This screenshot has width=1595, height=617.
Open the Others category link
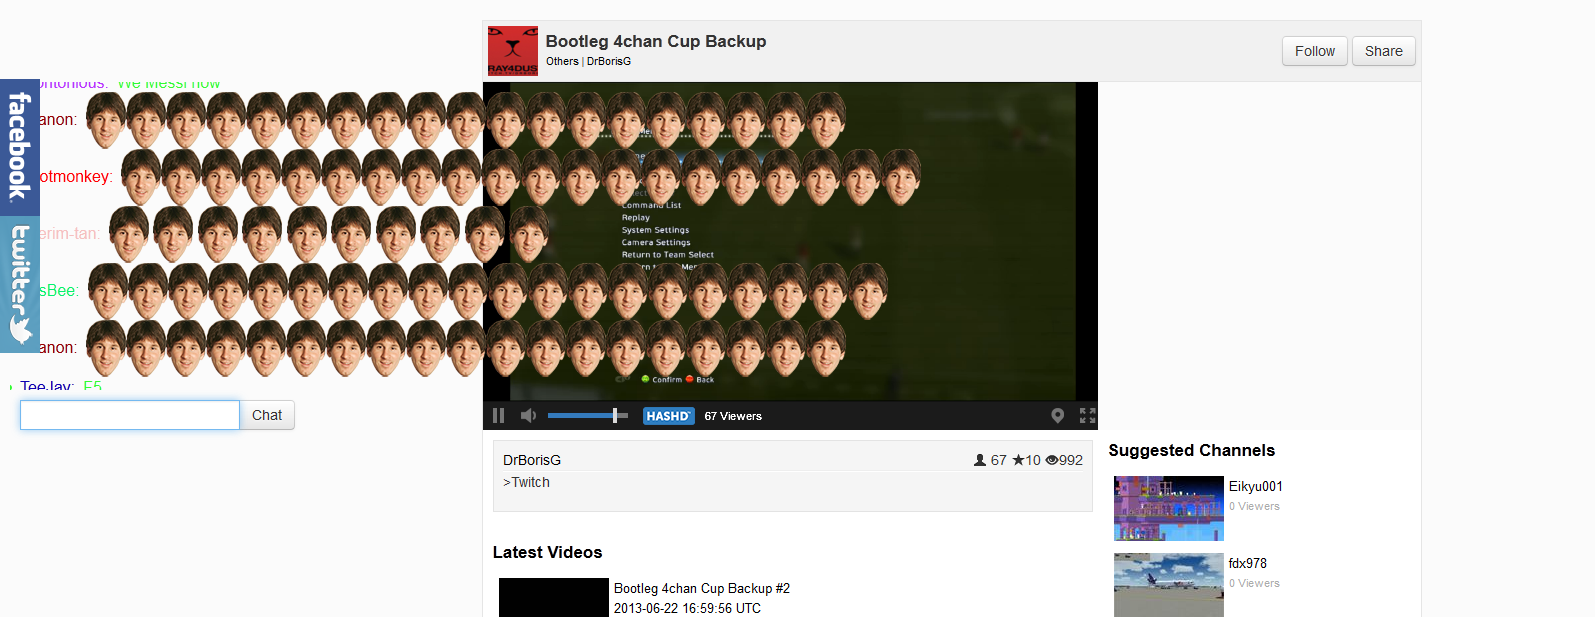click(562, 61)
